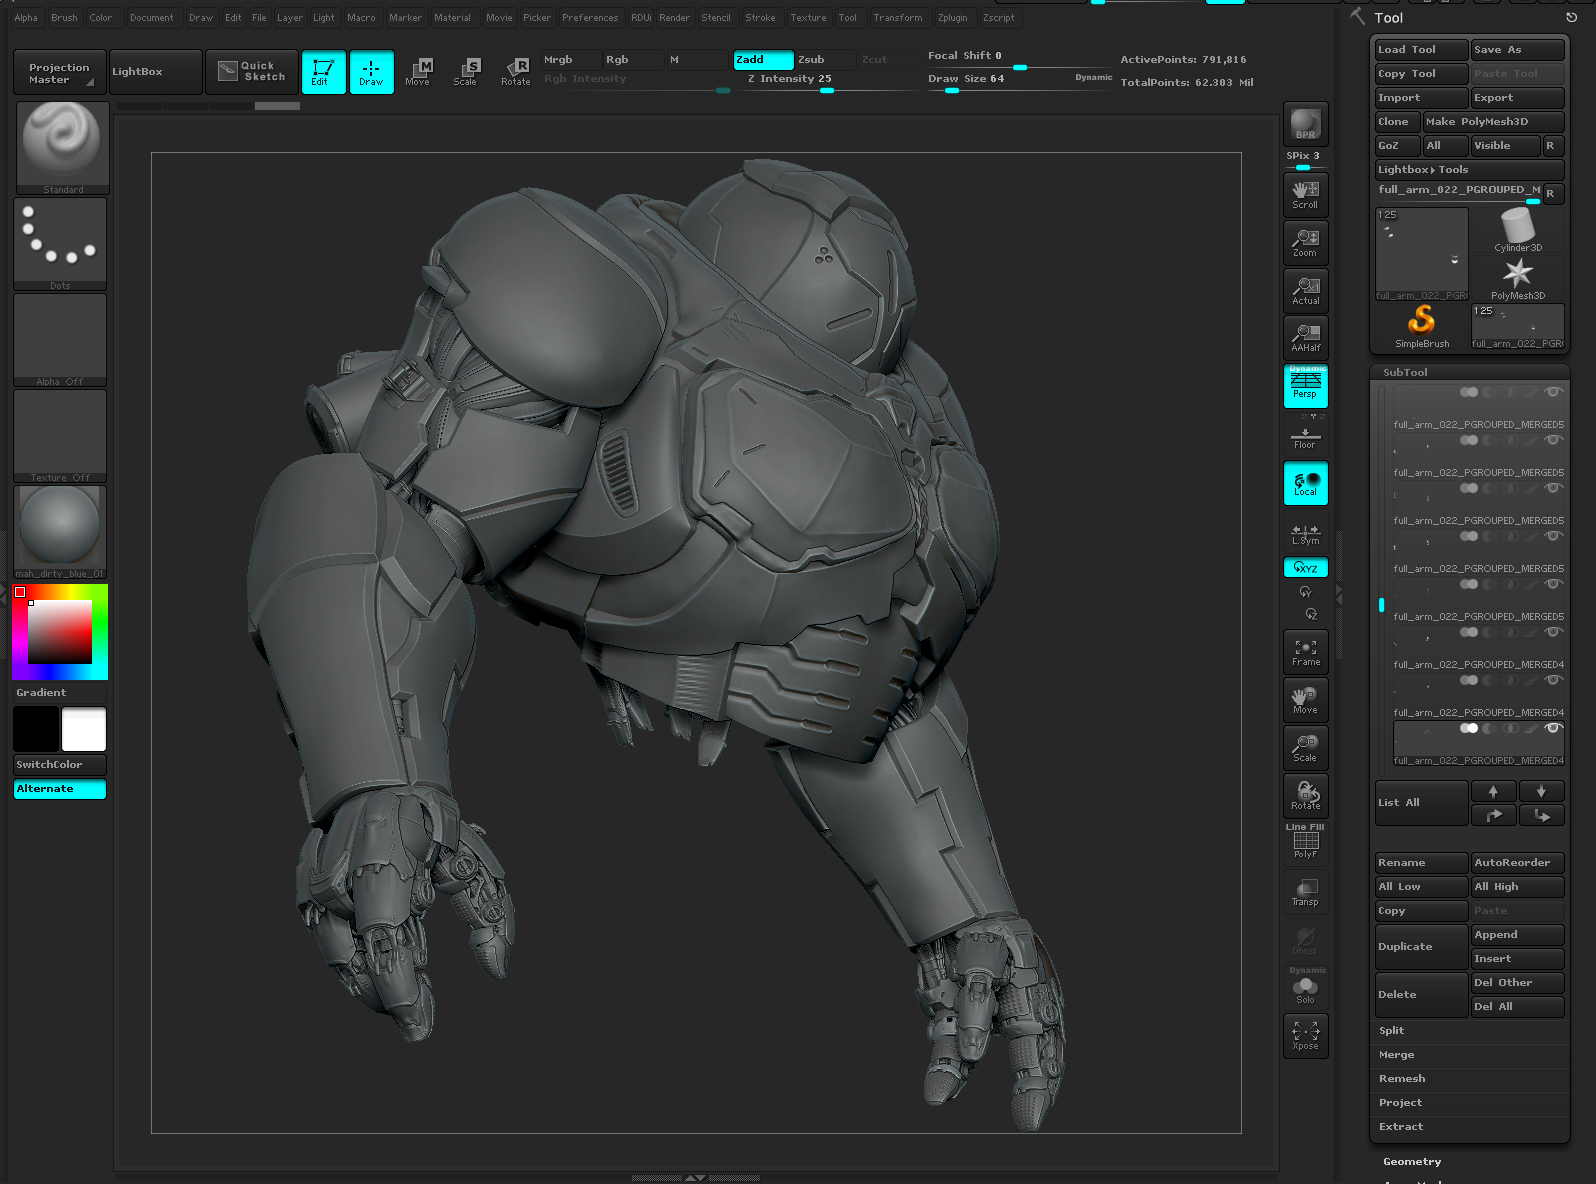Toggle Solo dynamic mode
The image size is (1596, 1184).
tap(1305, 988)
